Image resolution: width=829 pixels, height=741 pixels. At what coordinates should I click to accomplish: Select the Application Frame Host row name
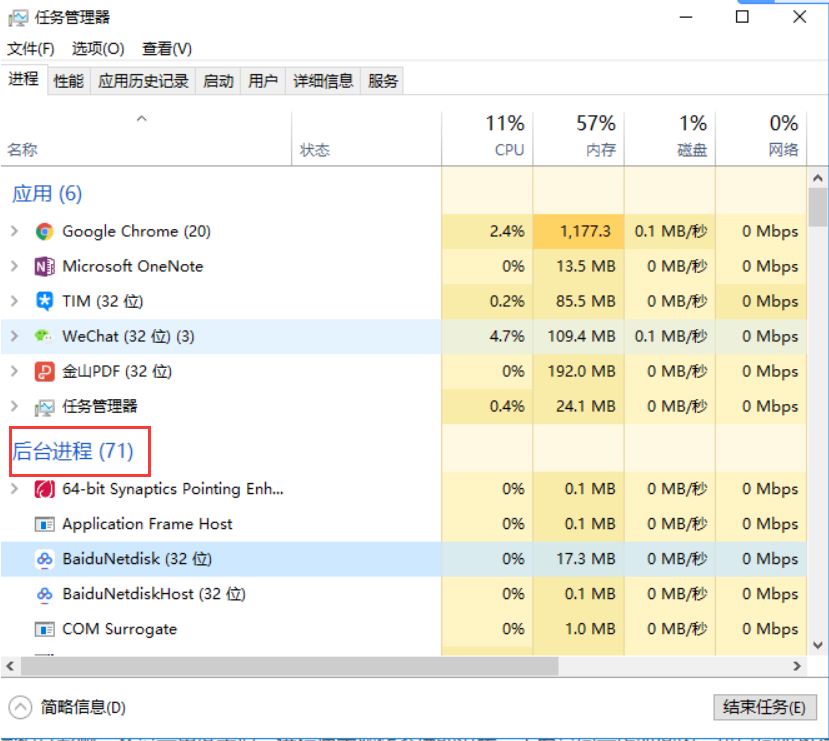[x=148, y=524]
